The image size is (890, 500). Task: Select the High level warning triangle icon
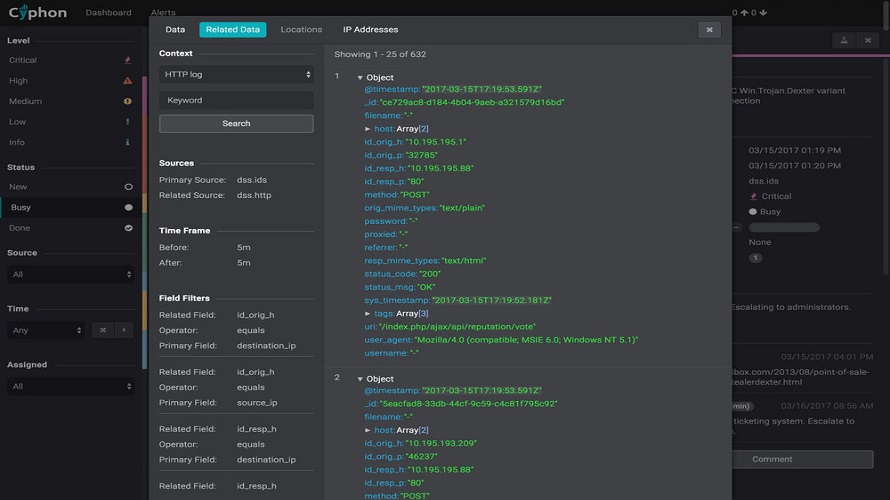(127, 81)
